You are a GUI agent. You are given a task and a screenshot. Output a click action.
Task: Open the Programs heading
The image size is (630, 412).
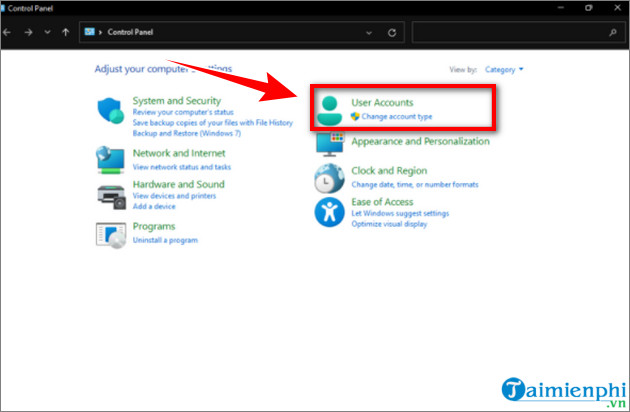tap(154, 226)
